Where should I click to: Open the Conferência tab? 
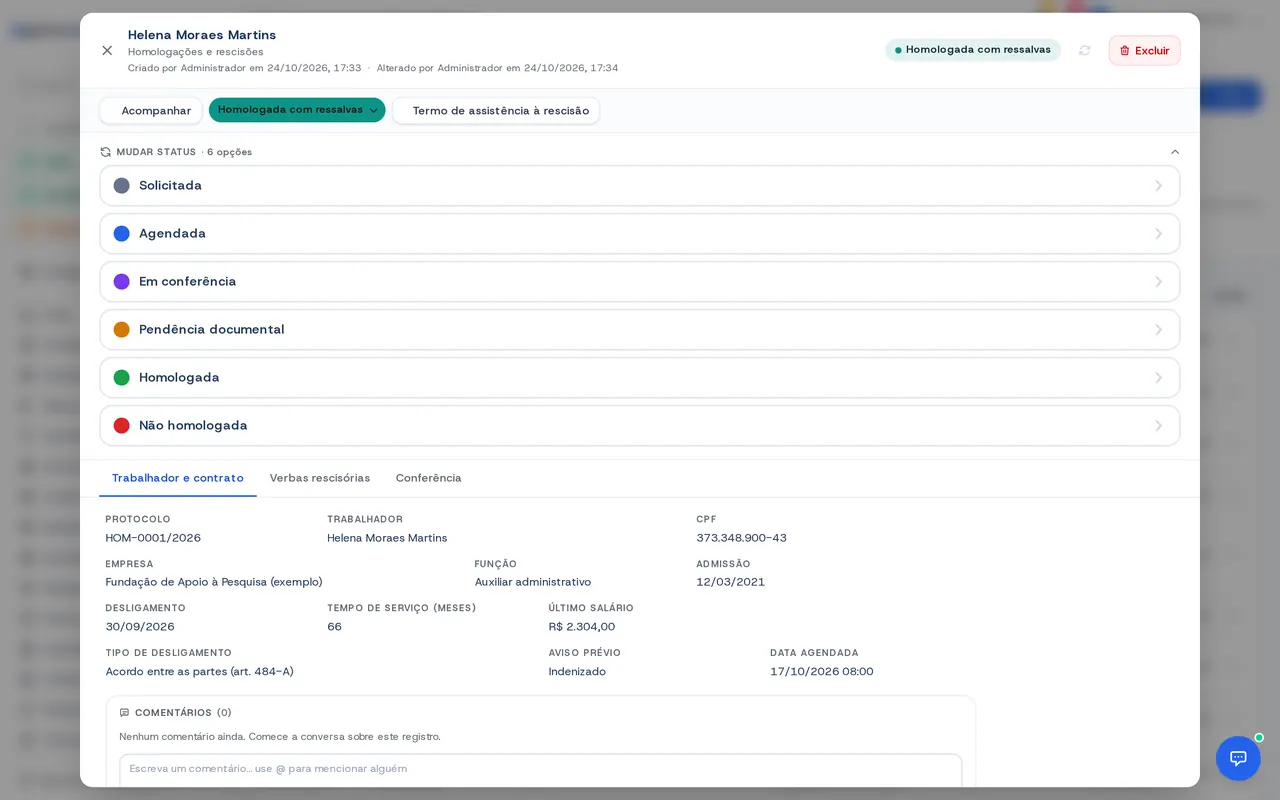pyautogui.click(x=429, y=478)
